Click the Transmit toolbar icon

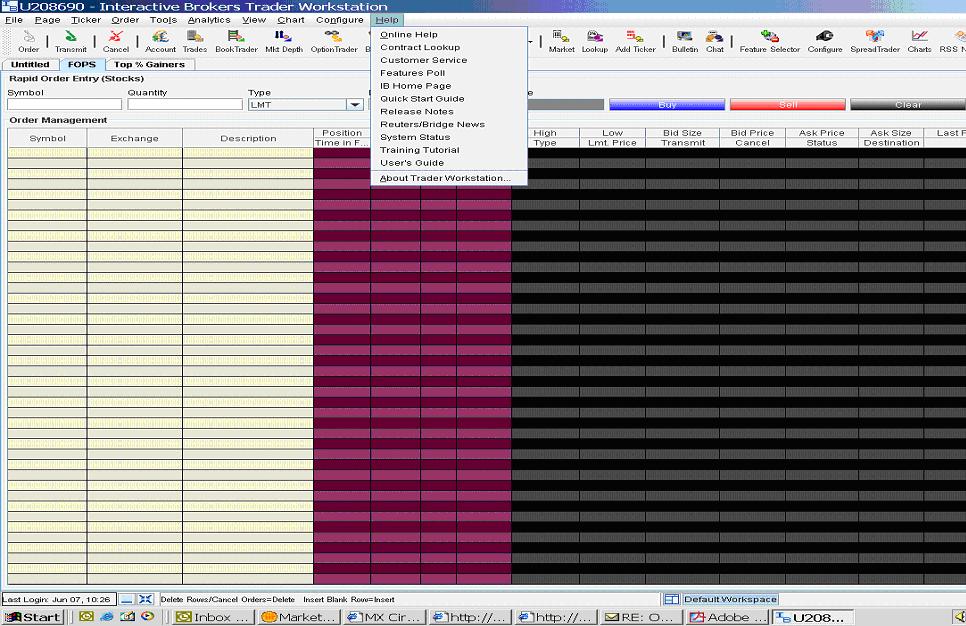click(x=71, y=41)
